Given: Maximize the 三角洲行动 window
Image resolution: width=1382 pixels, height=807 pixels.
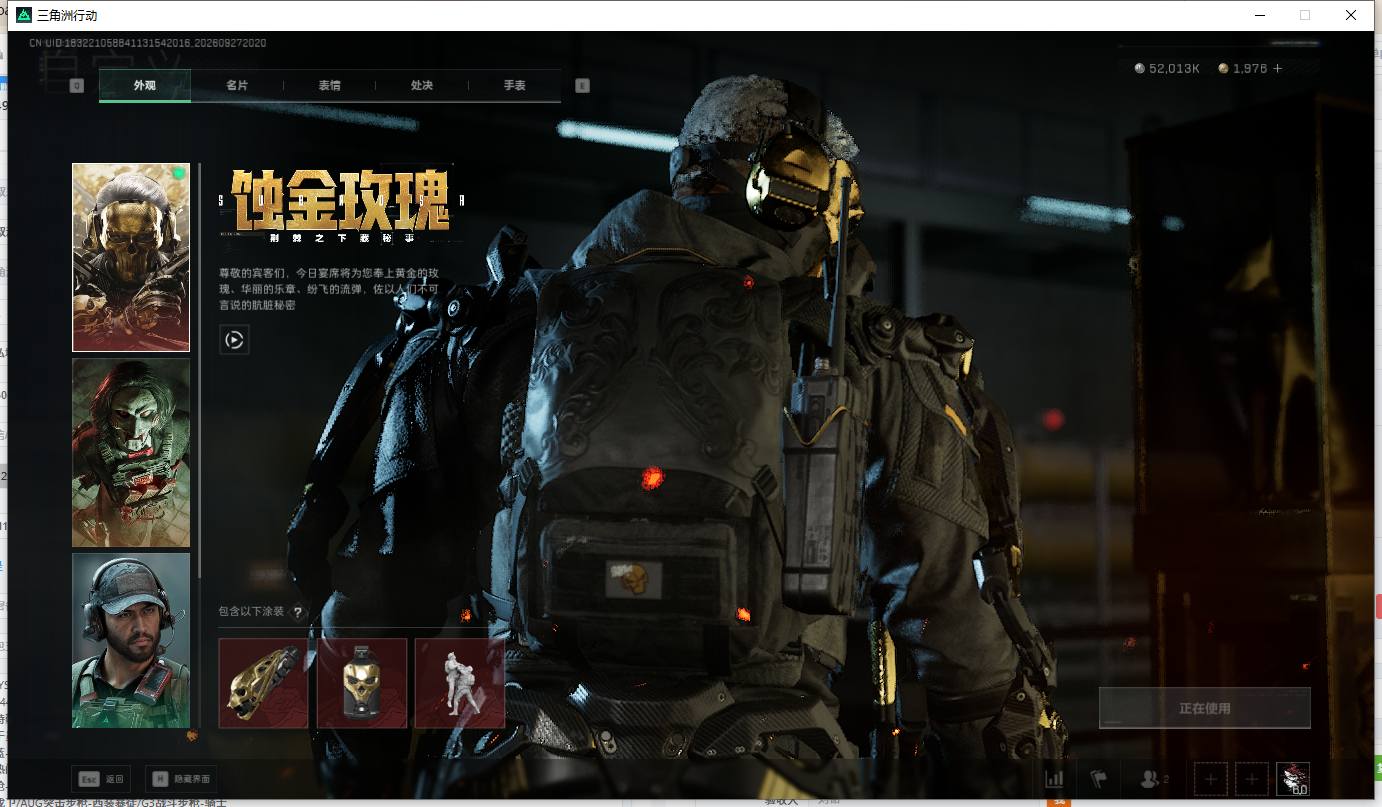Looking at the screenshot, I should [x=1304, y=15].
